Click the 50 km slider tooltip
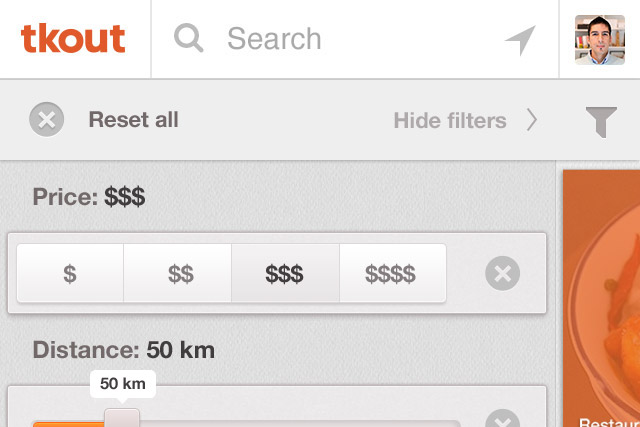Viewport: 640px width, 427px height. tap(123, 384)
